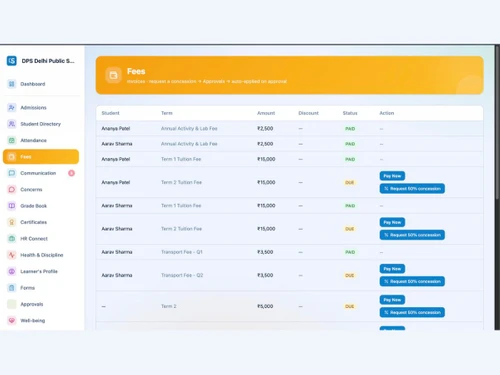Click the Discount column header

pyautogui.click(x=308, y=113)
